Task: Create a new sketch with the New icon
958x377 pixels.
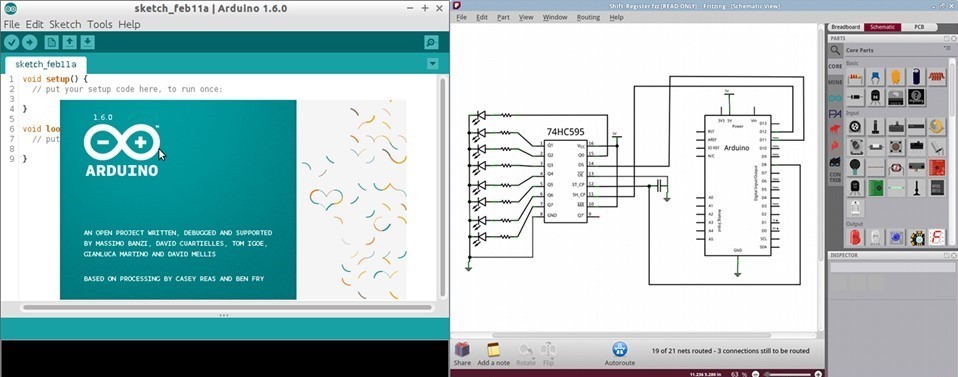Action: point(52,42)
